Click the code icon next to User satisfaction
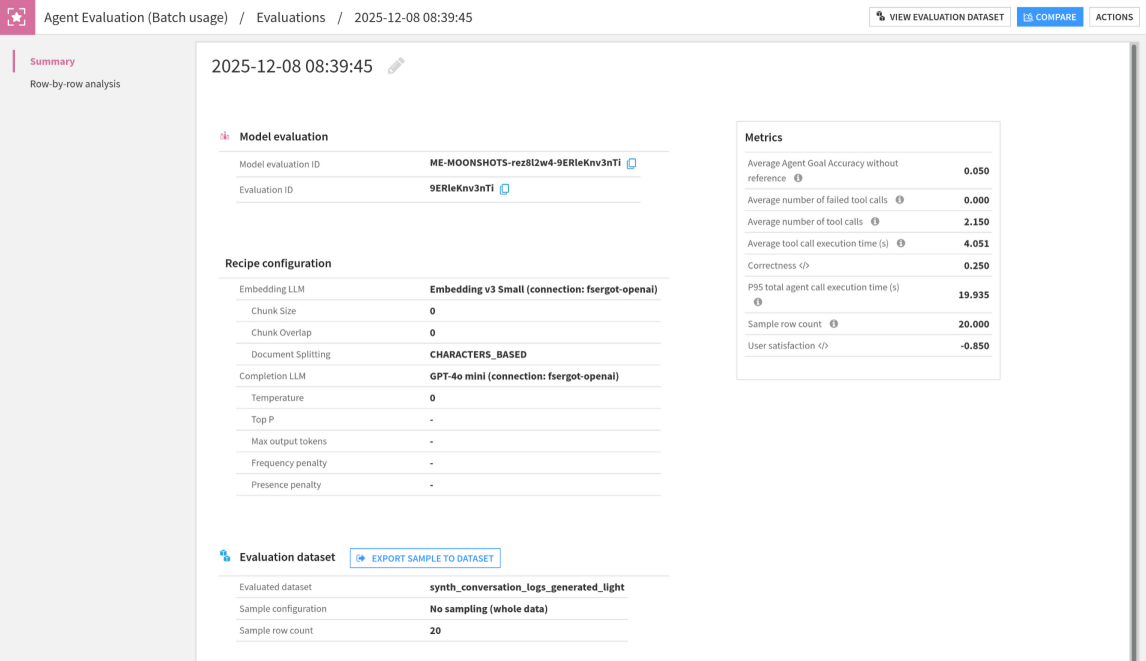This screenshot has width=1146, height=661. tap(823, 346)
